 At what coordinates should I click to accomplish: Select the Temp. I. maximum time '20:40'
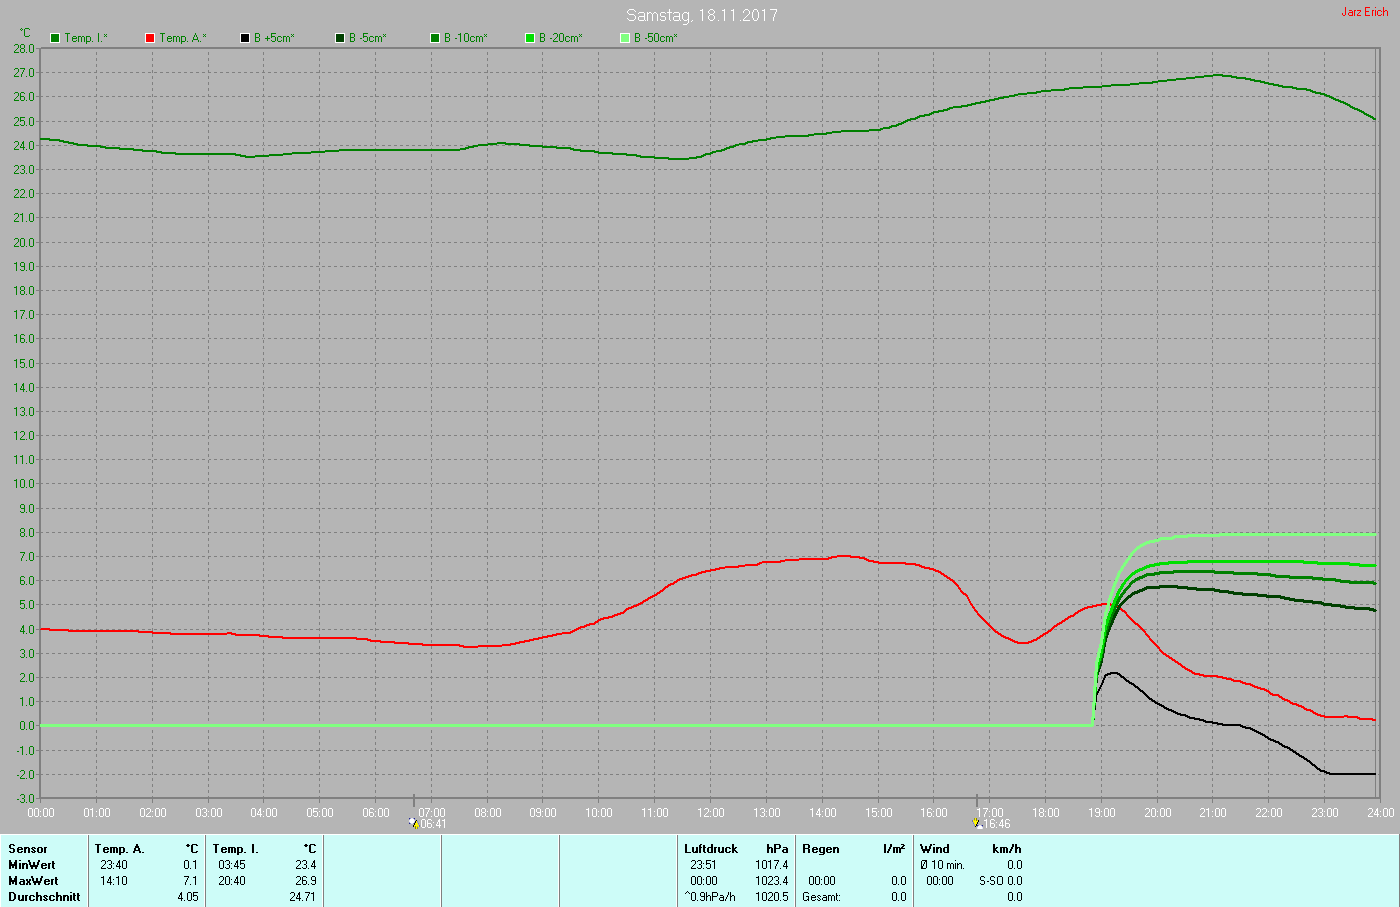[232, 881]
